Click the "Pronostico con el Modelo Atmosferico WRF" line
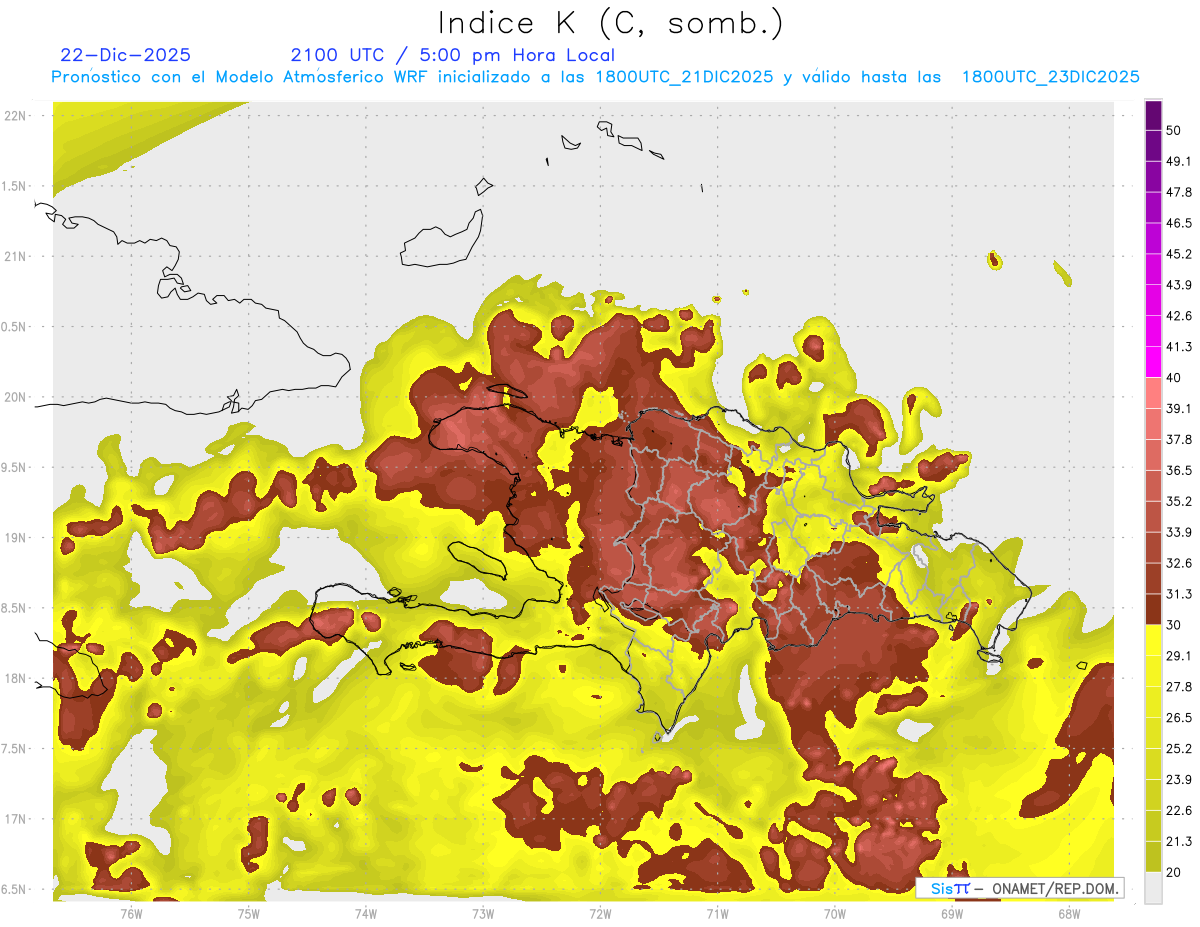The image size is (1200, 927). 596,77
